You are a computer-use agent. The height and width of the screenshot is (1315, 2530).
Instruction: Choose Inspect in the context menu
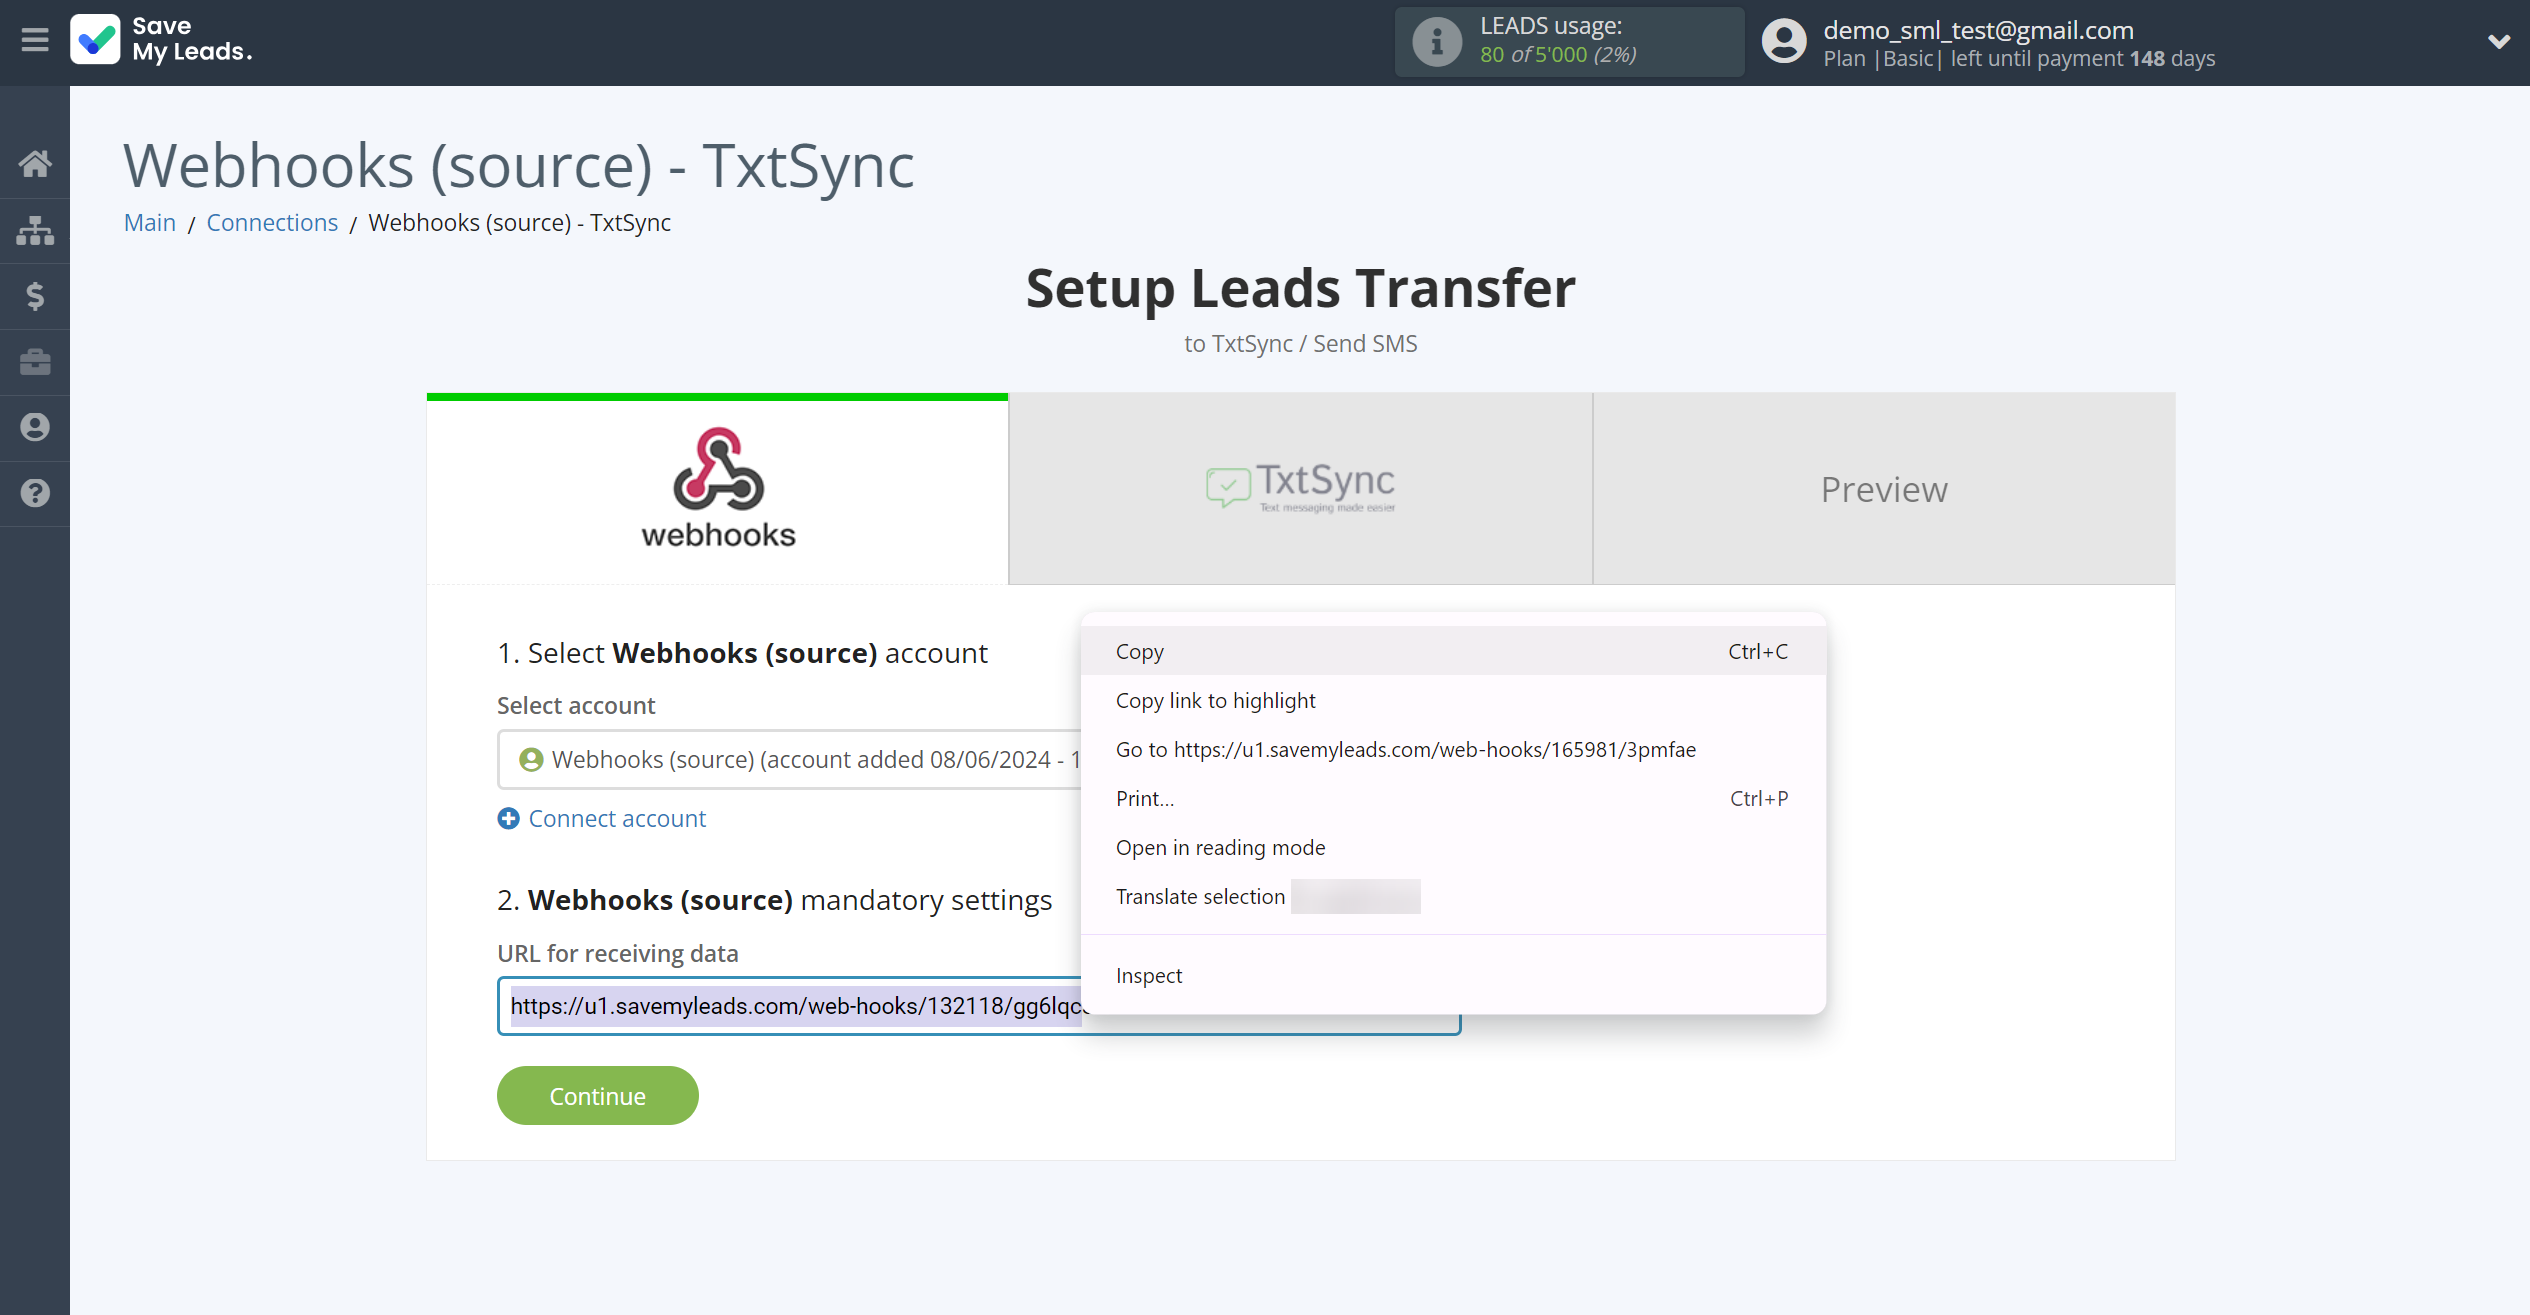(x=1453, y=975)
